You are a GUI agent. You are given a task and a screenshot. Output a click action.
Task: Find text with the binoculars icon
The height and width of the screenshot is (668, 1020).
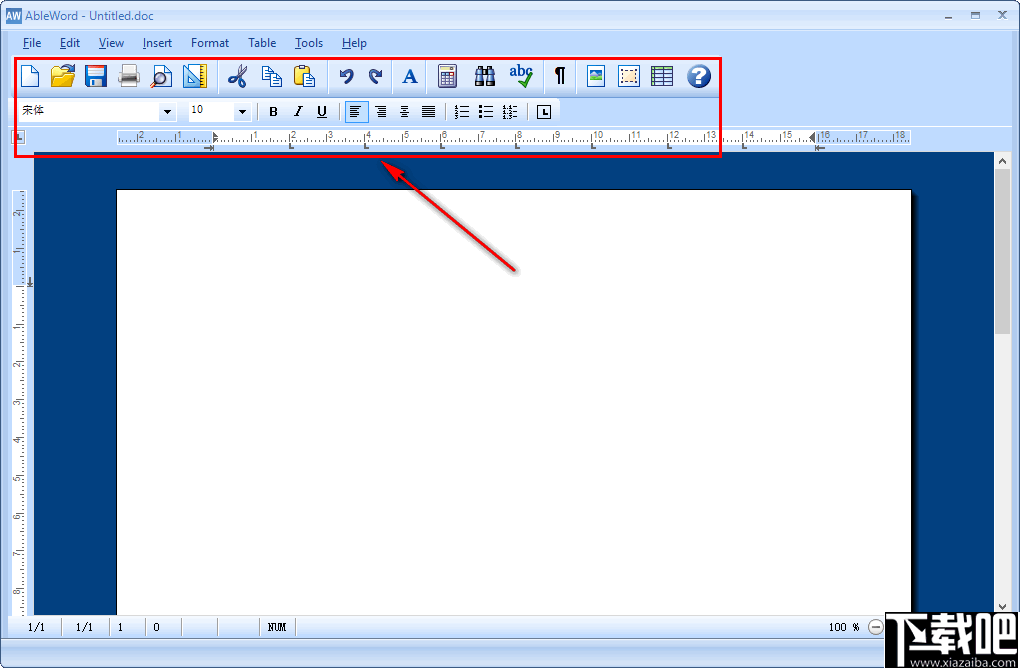pyautogui.click(x=485, y=76)
